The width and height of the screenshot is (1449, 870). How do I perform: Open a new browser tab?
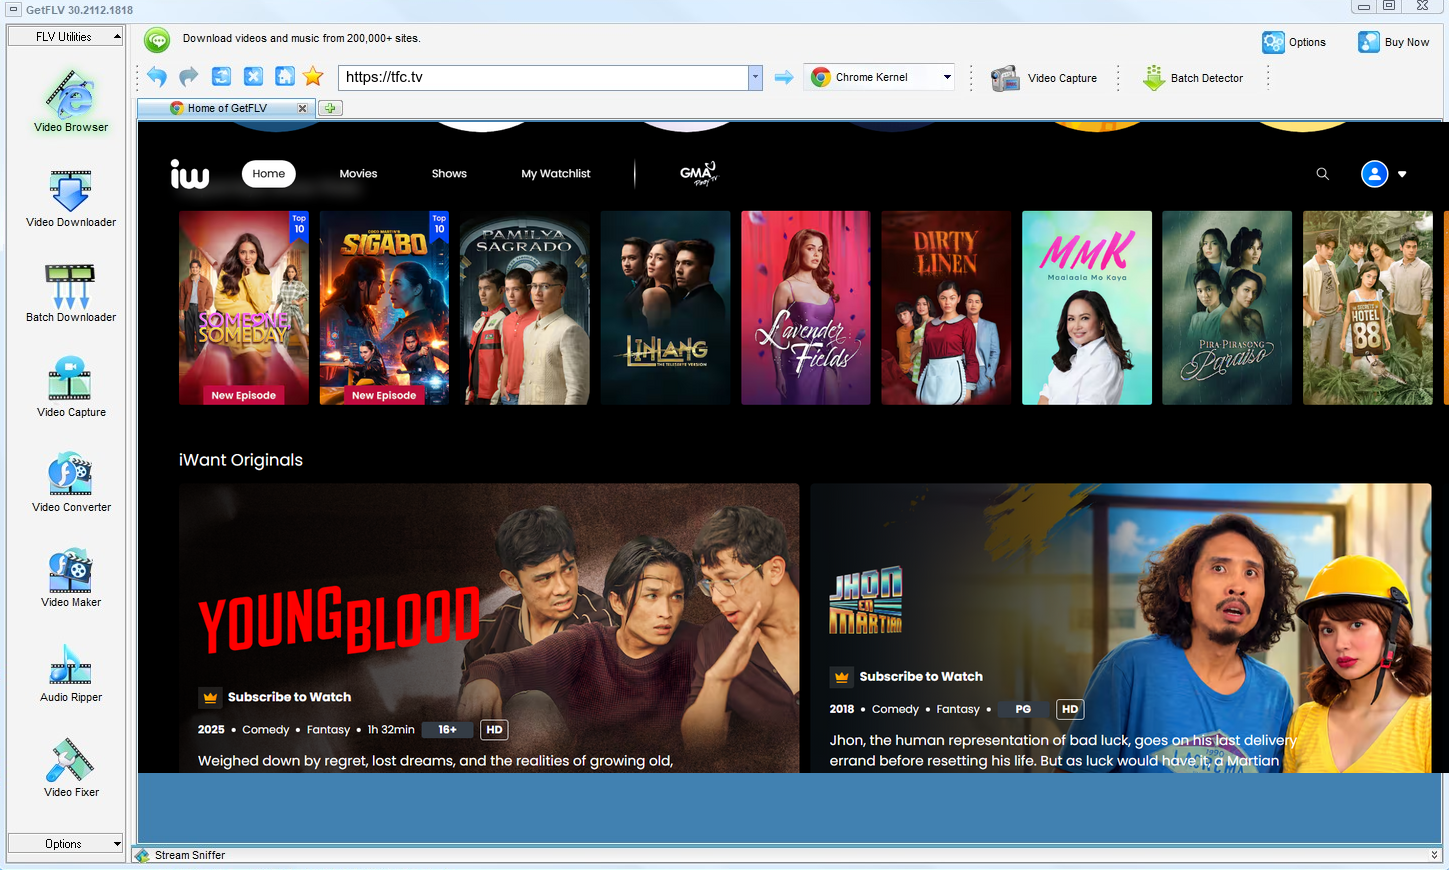(330, 108)
